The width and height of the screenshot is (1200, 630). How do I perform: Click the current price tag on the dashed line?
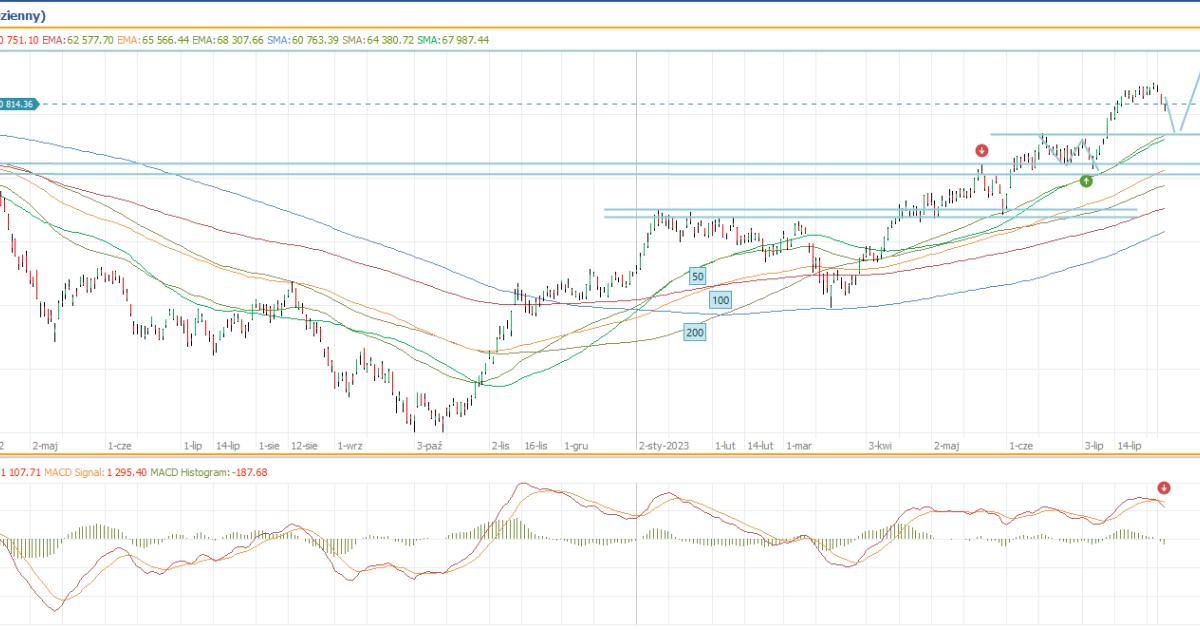pos(18,104)
